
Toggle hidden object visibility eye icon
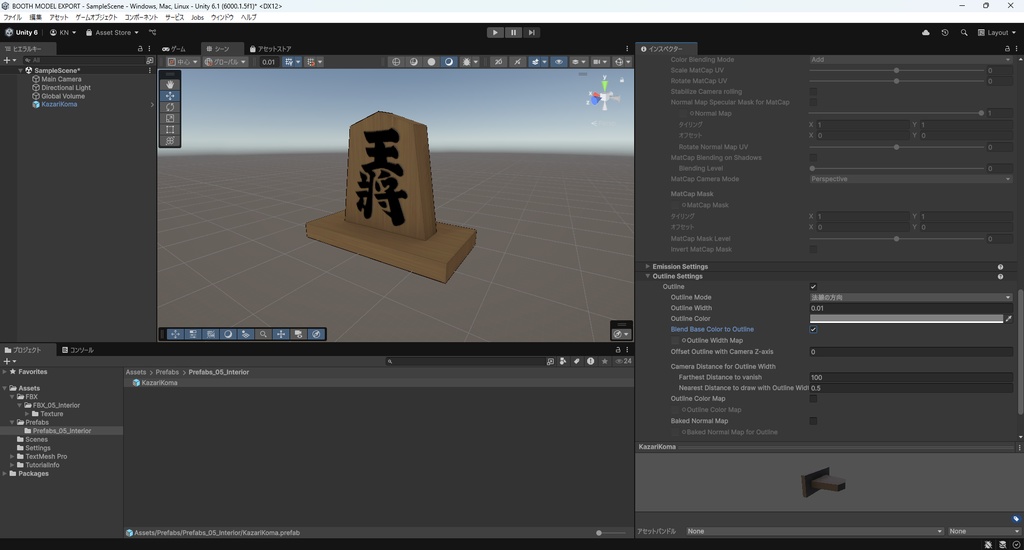click(x=558, y=61)
